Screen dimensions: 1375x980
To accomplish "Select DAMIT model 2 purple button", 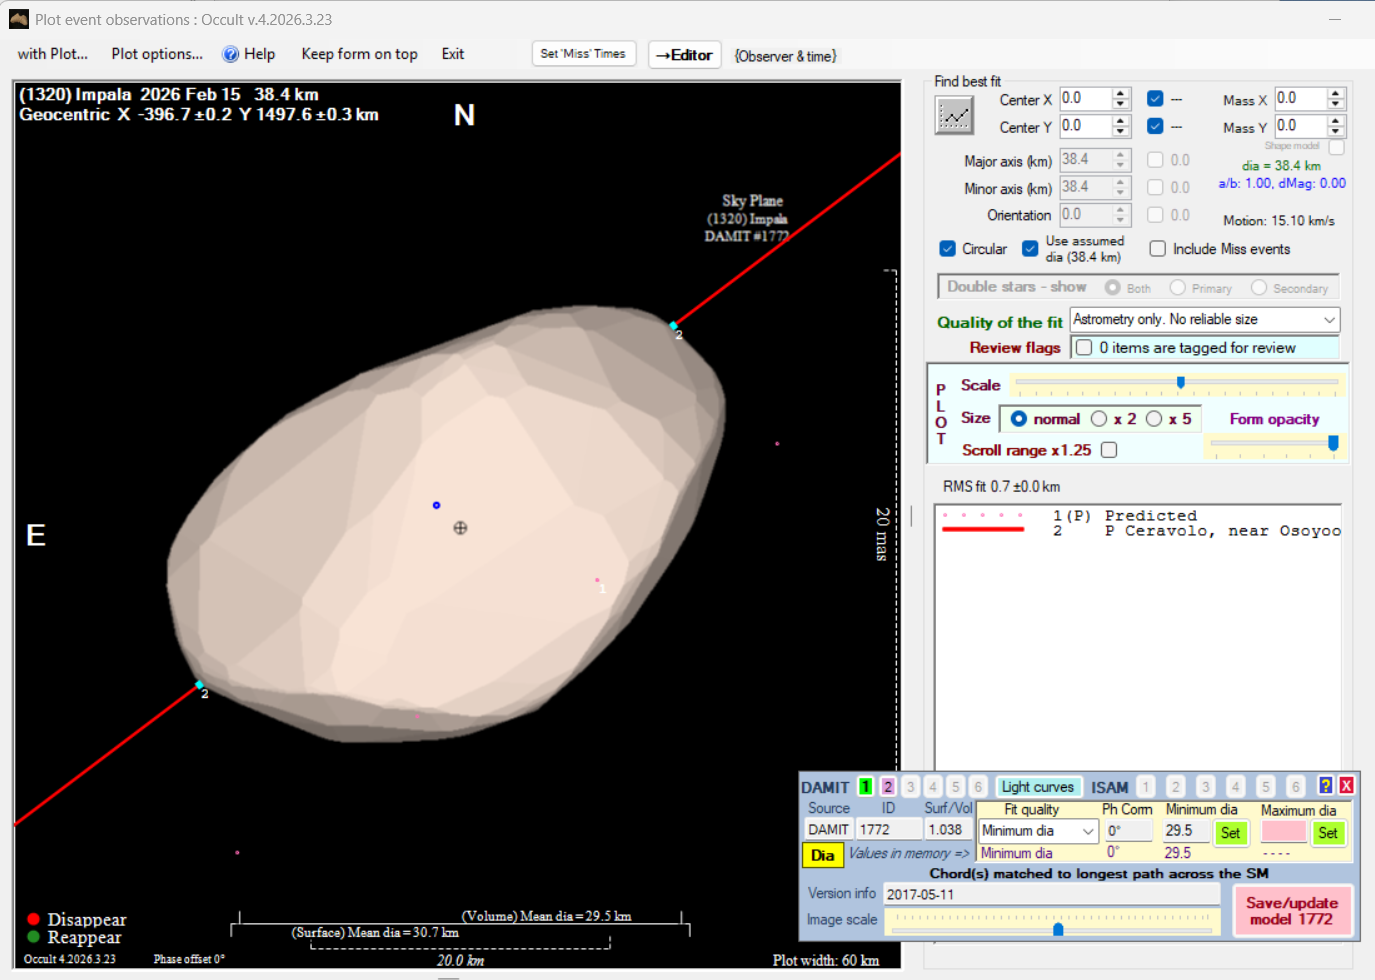I will click(x=888, y=787).
